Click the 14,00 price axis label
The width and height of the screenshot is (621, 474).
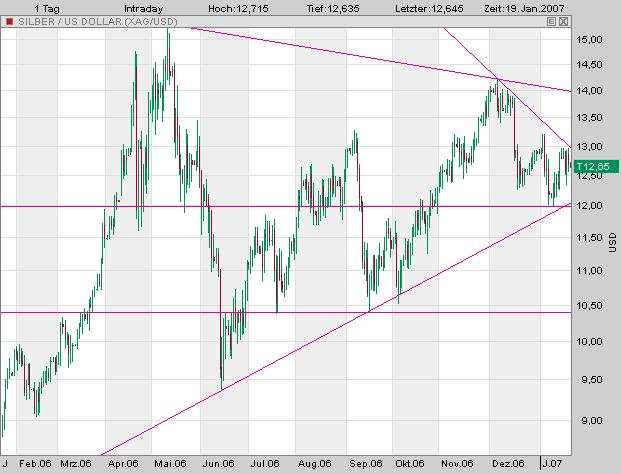coord(589,91)
